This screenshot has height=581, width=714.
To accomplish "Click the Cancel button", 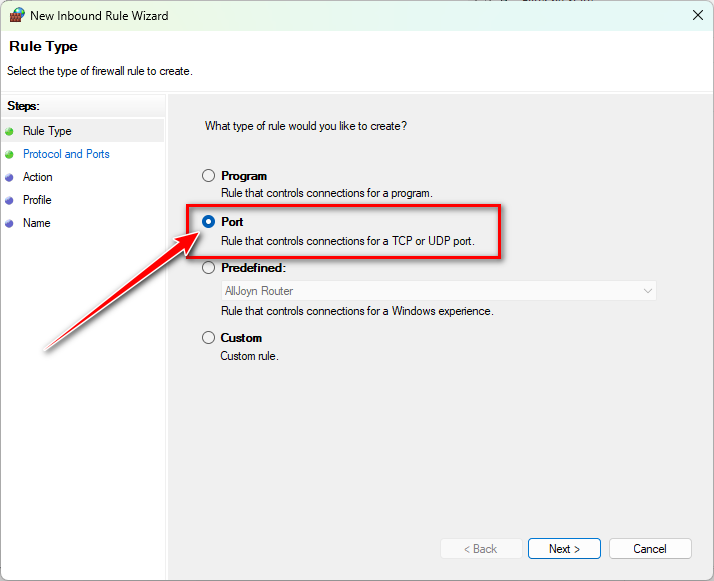I will (649, 549).
